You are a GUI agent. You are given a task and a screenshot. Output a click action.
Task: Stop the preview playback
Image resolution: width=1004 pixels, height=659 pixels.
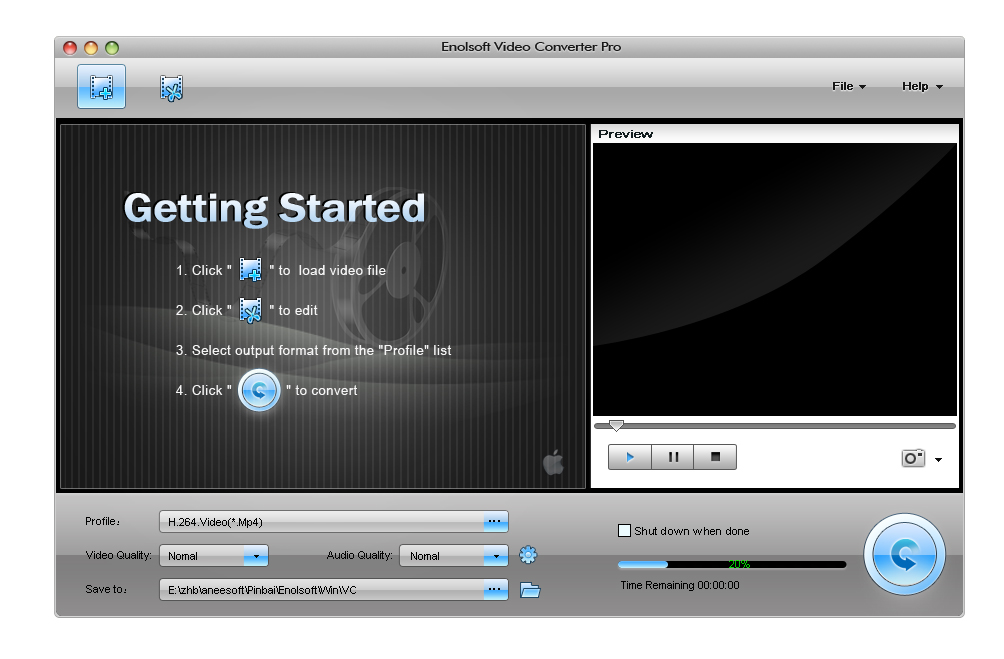715,457
